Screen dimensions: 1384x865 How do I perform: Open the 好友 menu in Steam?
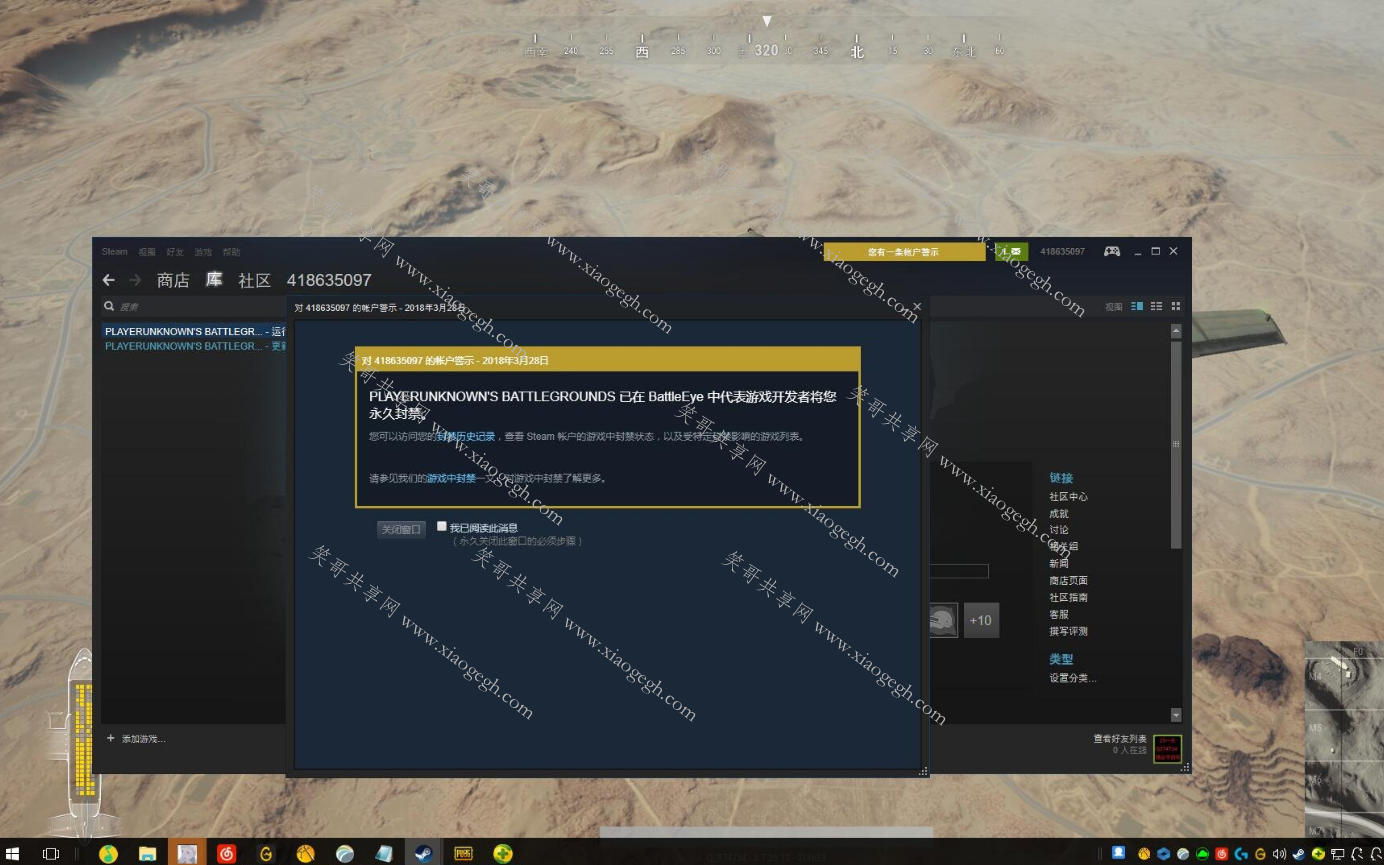[x=175, y=252]
